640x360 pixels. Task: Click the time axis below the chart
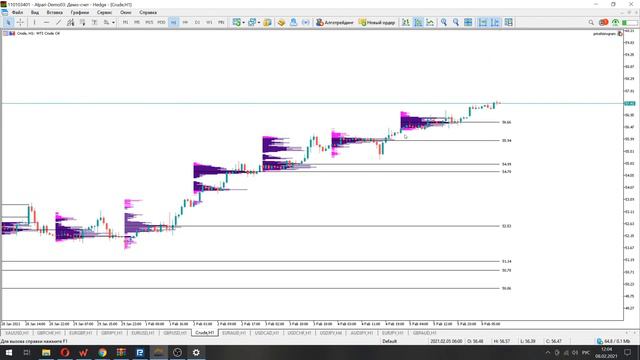click(x=312, y=324)
